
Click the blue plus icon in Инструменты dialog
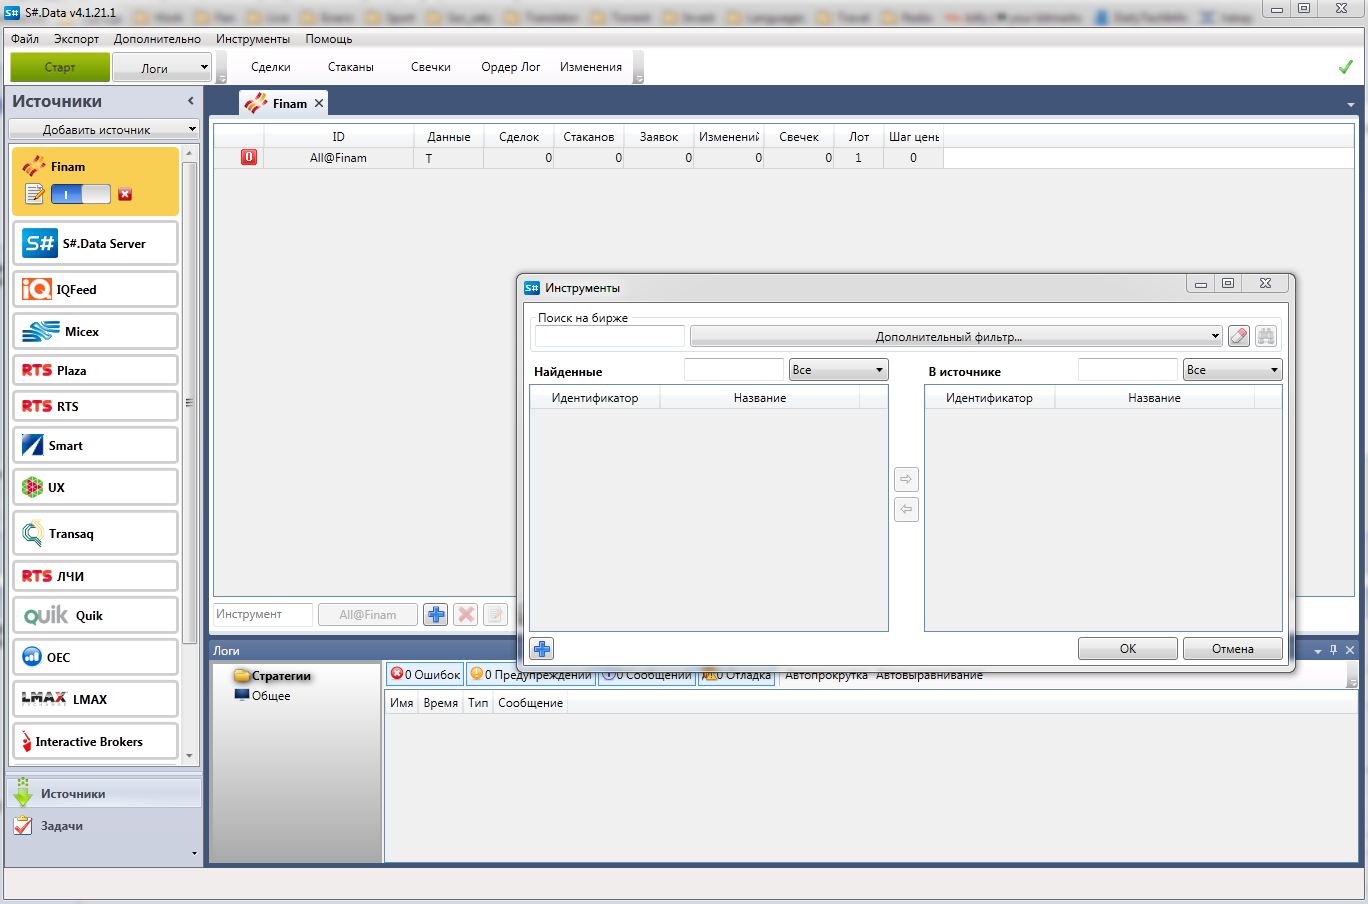pyautogui.click(x=542, y=649)
